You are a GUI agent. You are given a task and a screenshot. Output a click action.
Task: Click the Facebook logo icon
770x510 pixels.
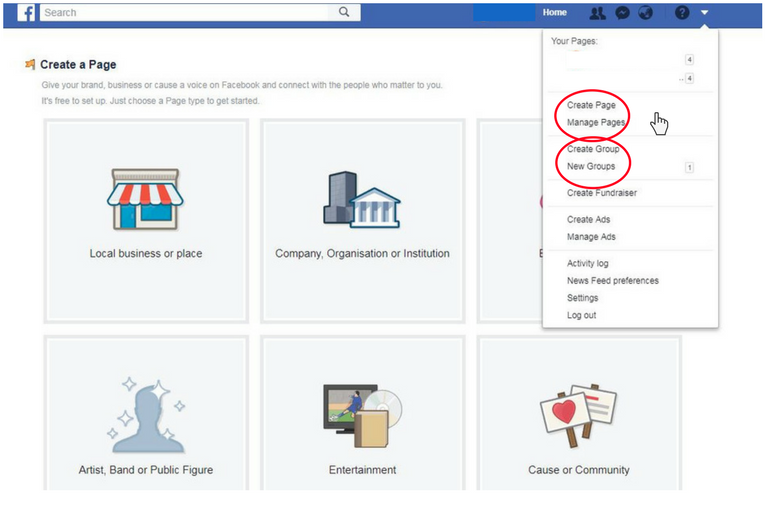point(26,13)
